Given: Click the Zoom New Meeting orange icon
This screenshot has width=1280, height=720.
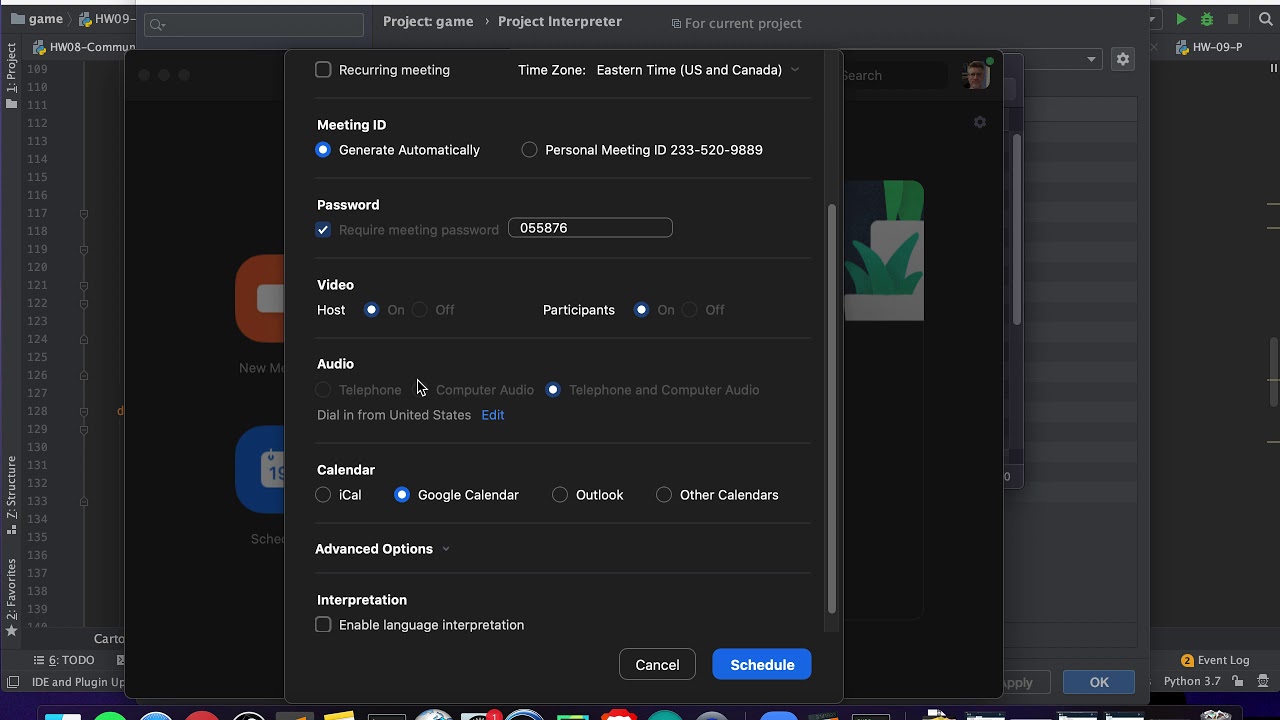Looking at the screenshot, I should (x=262, y=298).
